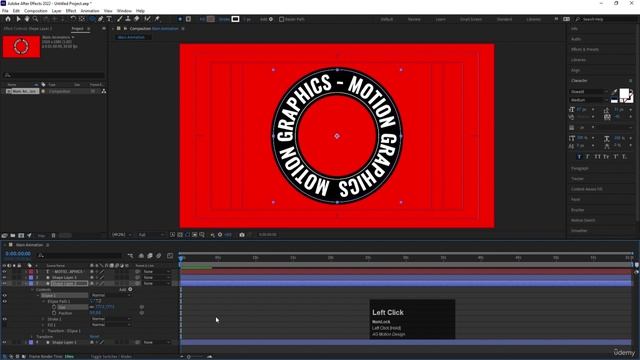Expand the Fill 1 group

point(43,325)
